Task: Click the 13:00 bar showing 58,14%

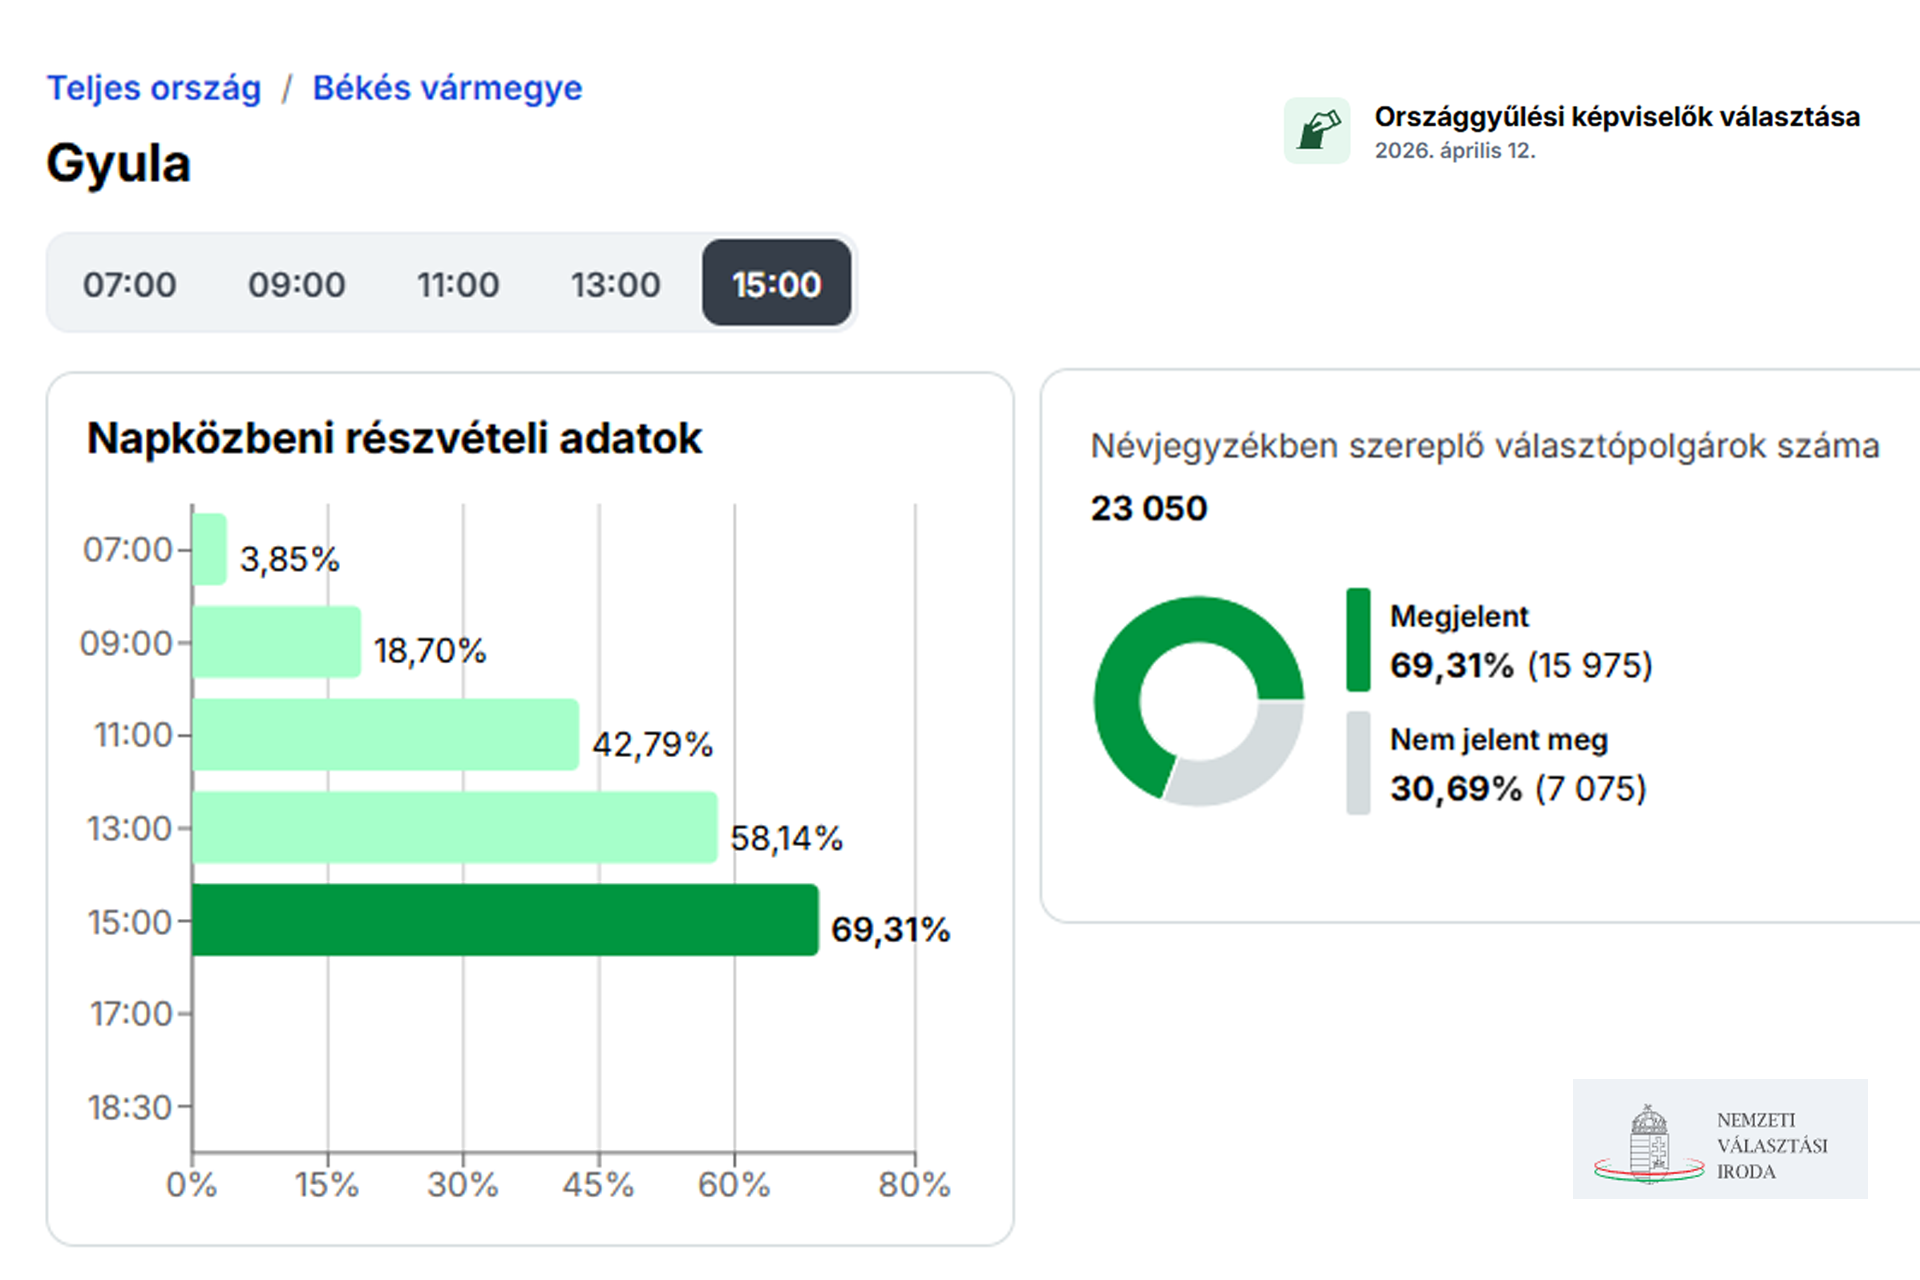Action: 455,827
